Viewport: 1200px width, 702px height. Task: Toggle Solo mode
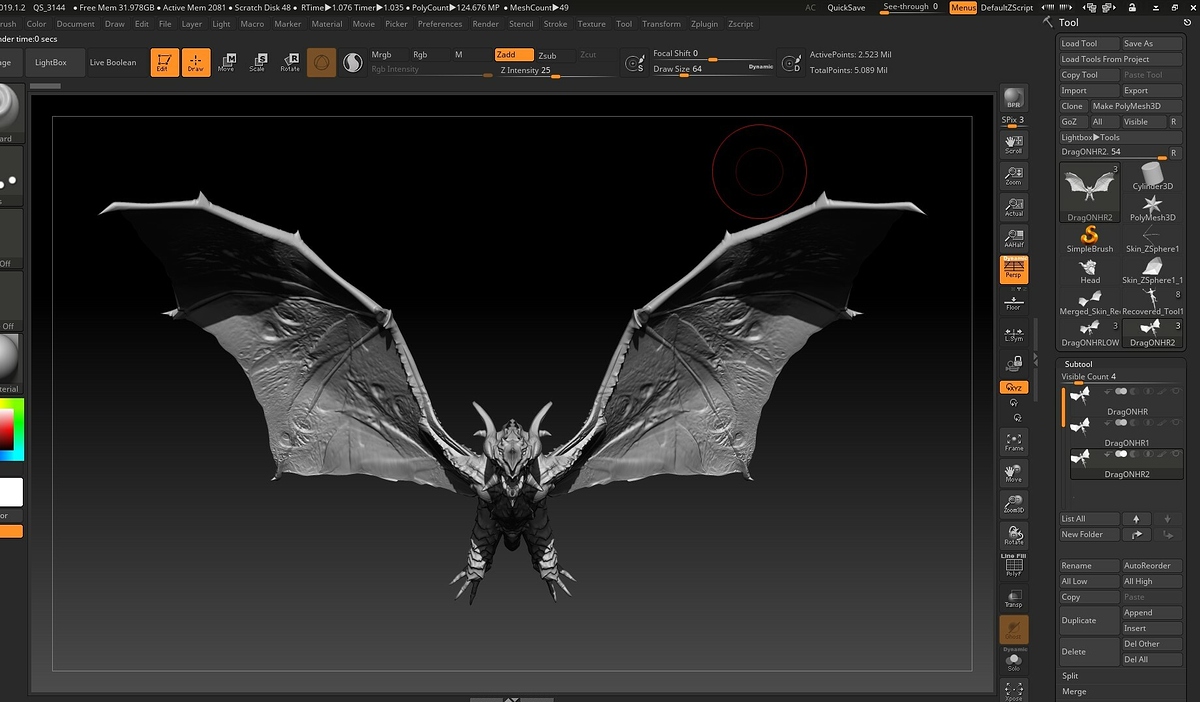pos(1014,661)
